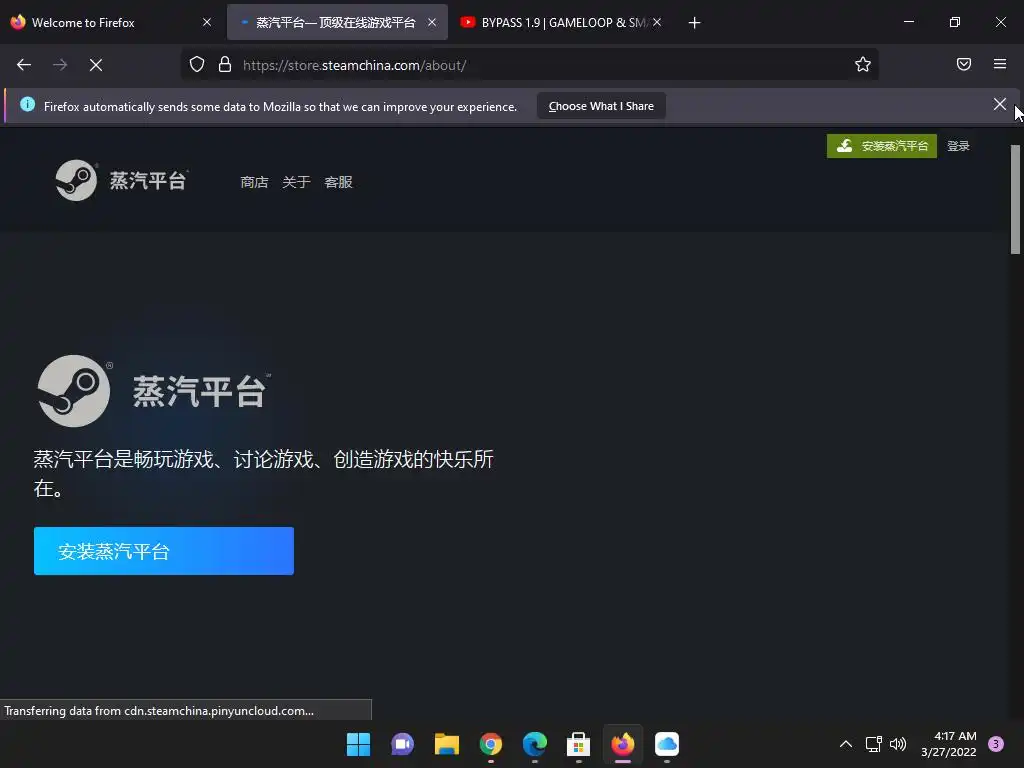Open Microsoft Store from the taskbar
1024x768 pixels.
579,744
